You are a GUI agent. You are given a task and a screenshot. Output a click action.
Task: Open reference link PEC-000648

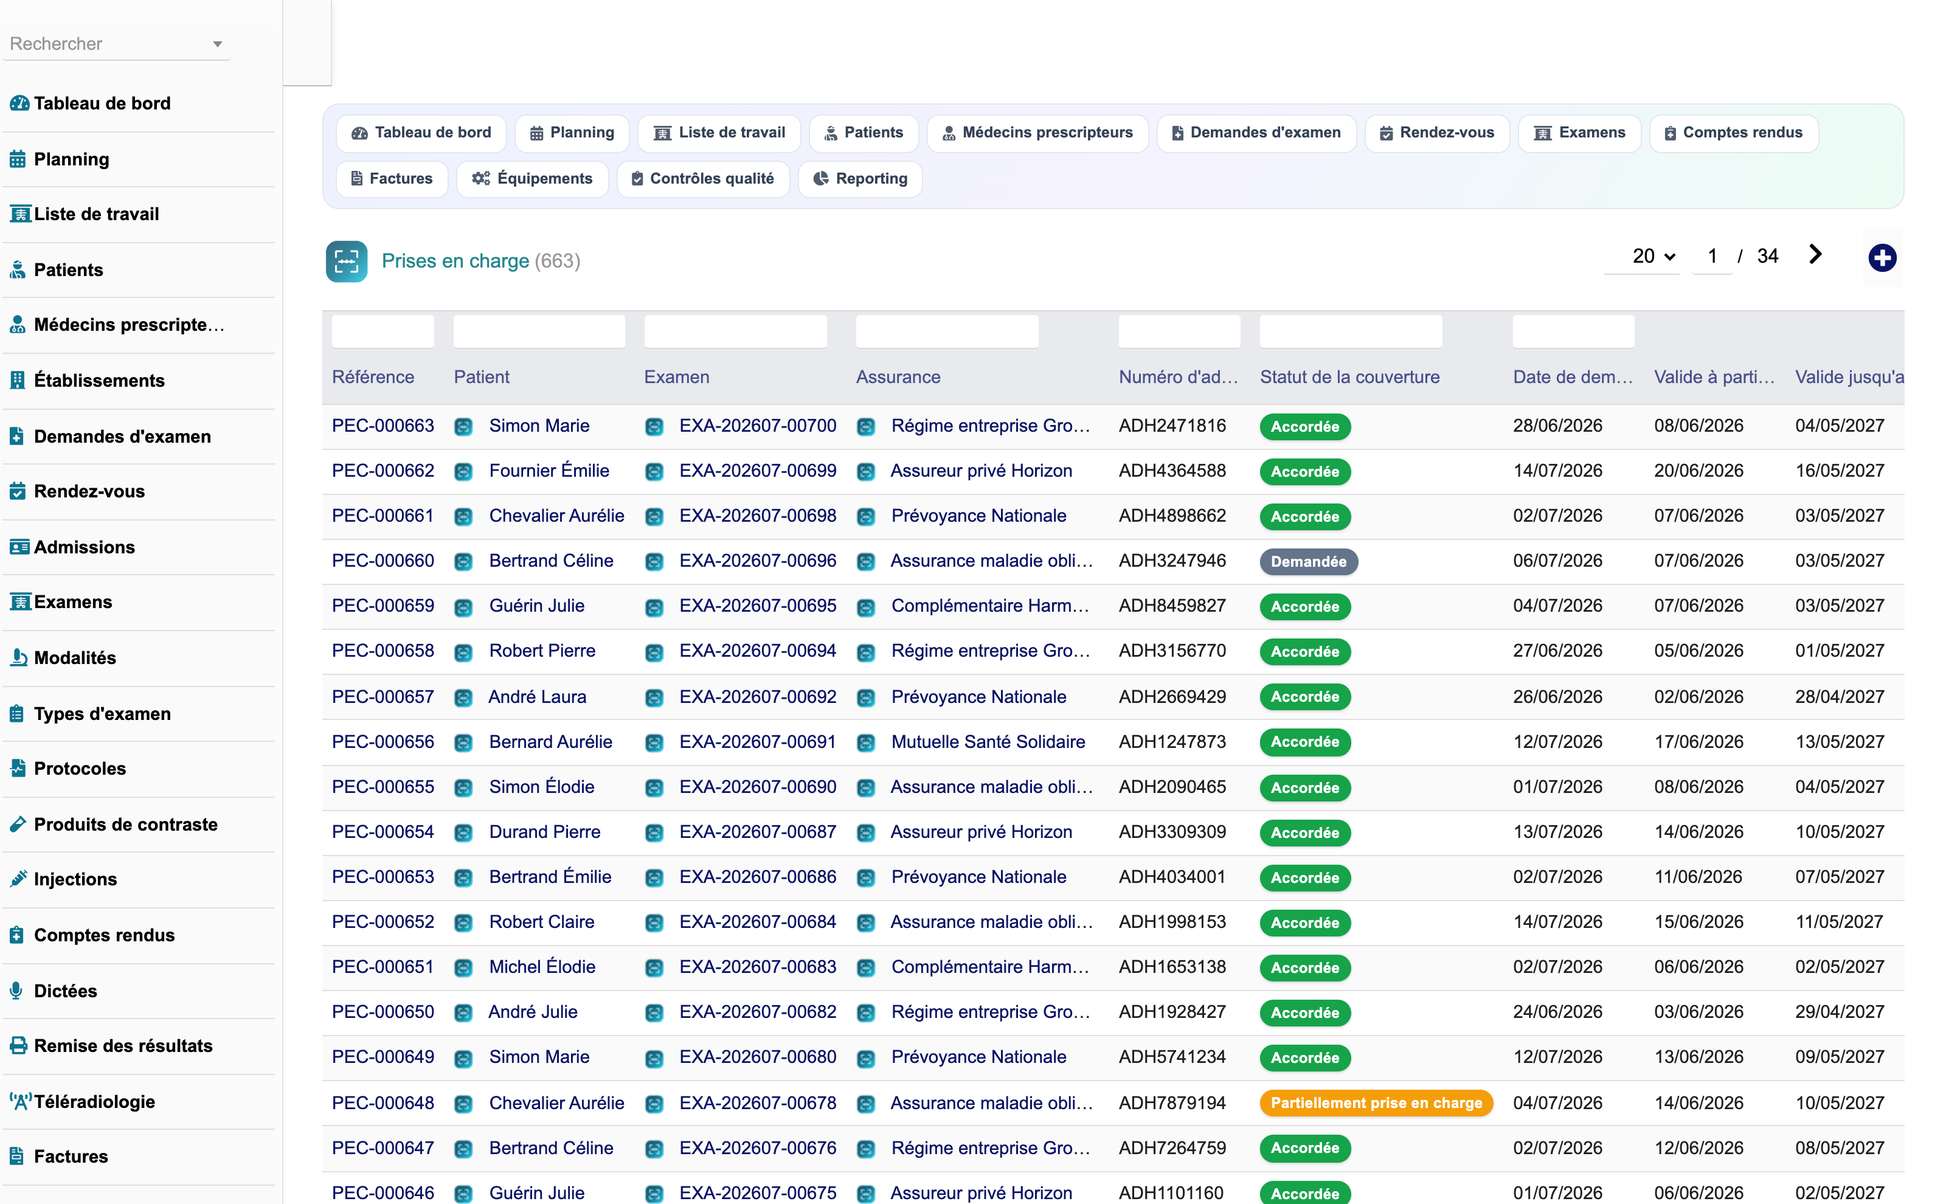pyautogui.click(x=383, y=1103)
